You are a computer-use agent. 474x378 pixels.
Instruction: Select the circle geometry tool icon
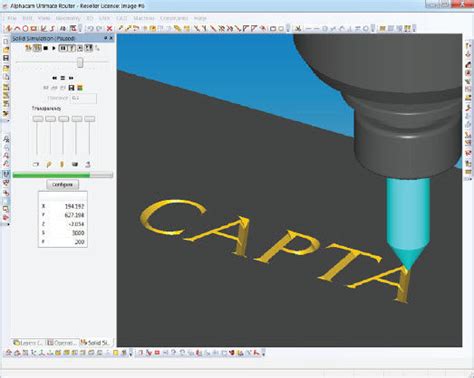pyautogui.click(x=25, y=29)
